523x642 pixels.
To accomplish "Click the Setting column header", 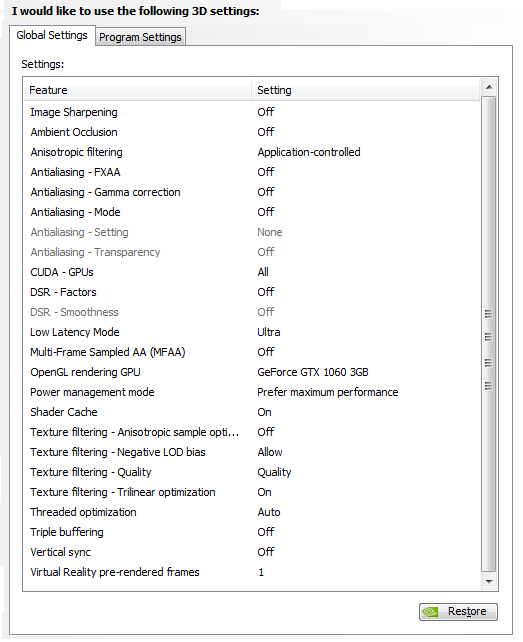I will click(365, 90).
